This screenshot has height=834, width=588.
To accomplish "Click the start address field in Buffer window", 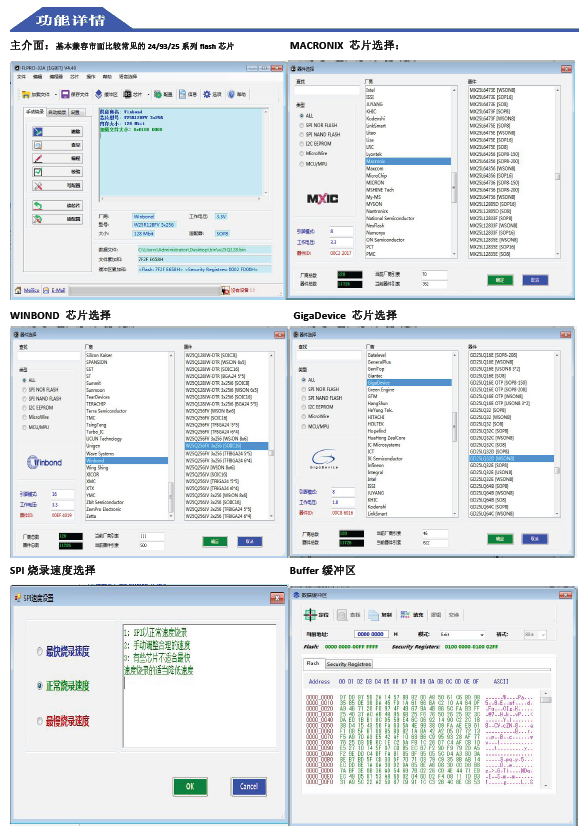I will [x=370, y=634].
